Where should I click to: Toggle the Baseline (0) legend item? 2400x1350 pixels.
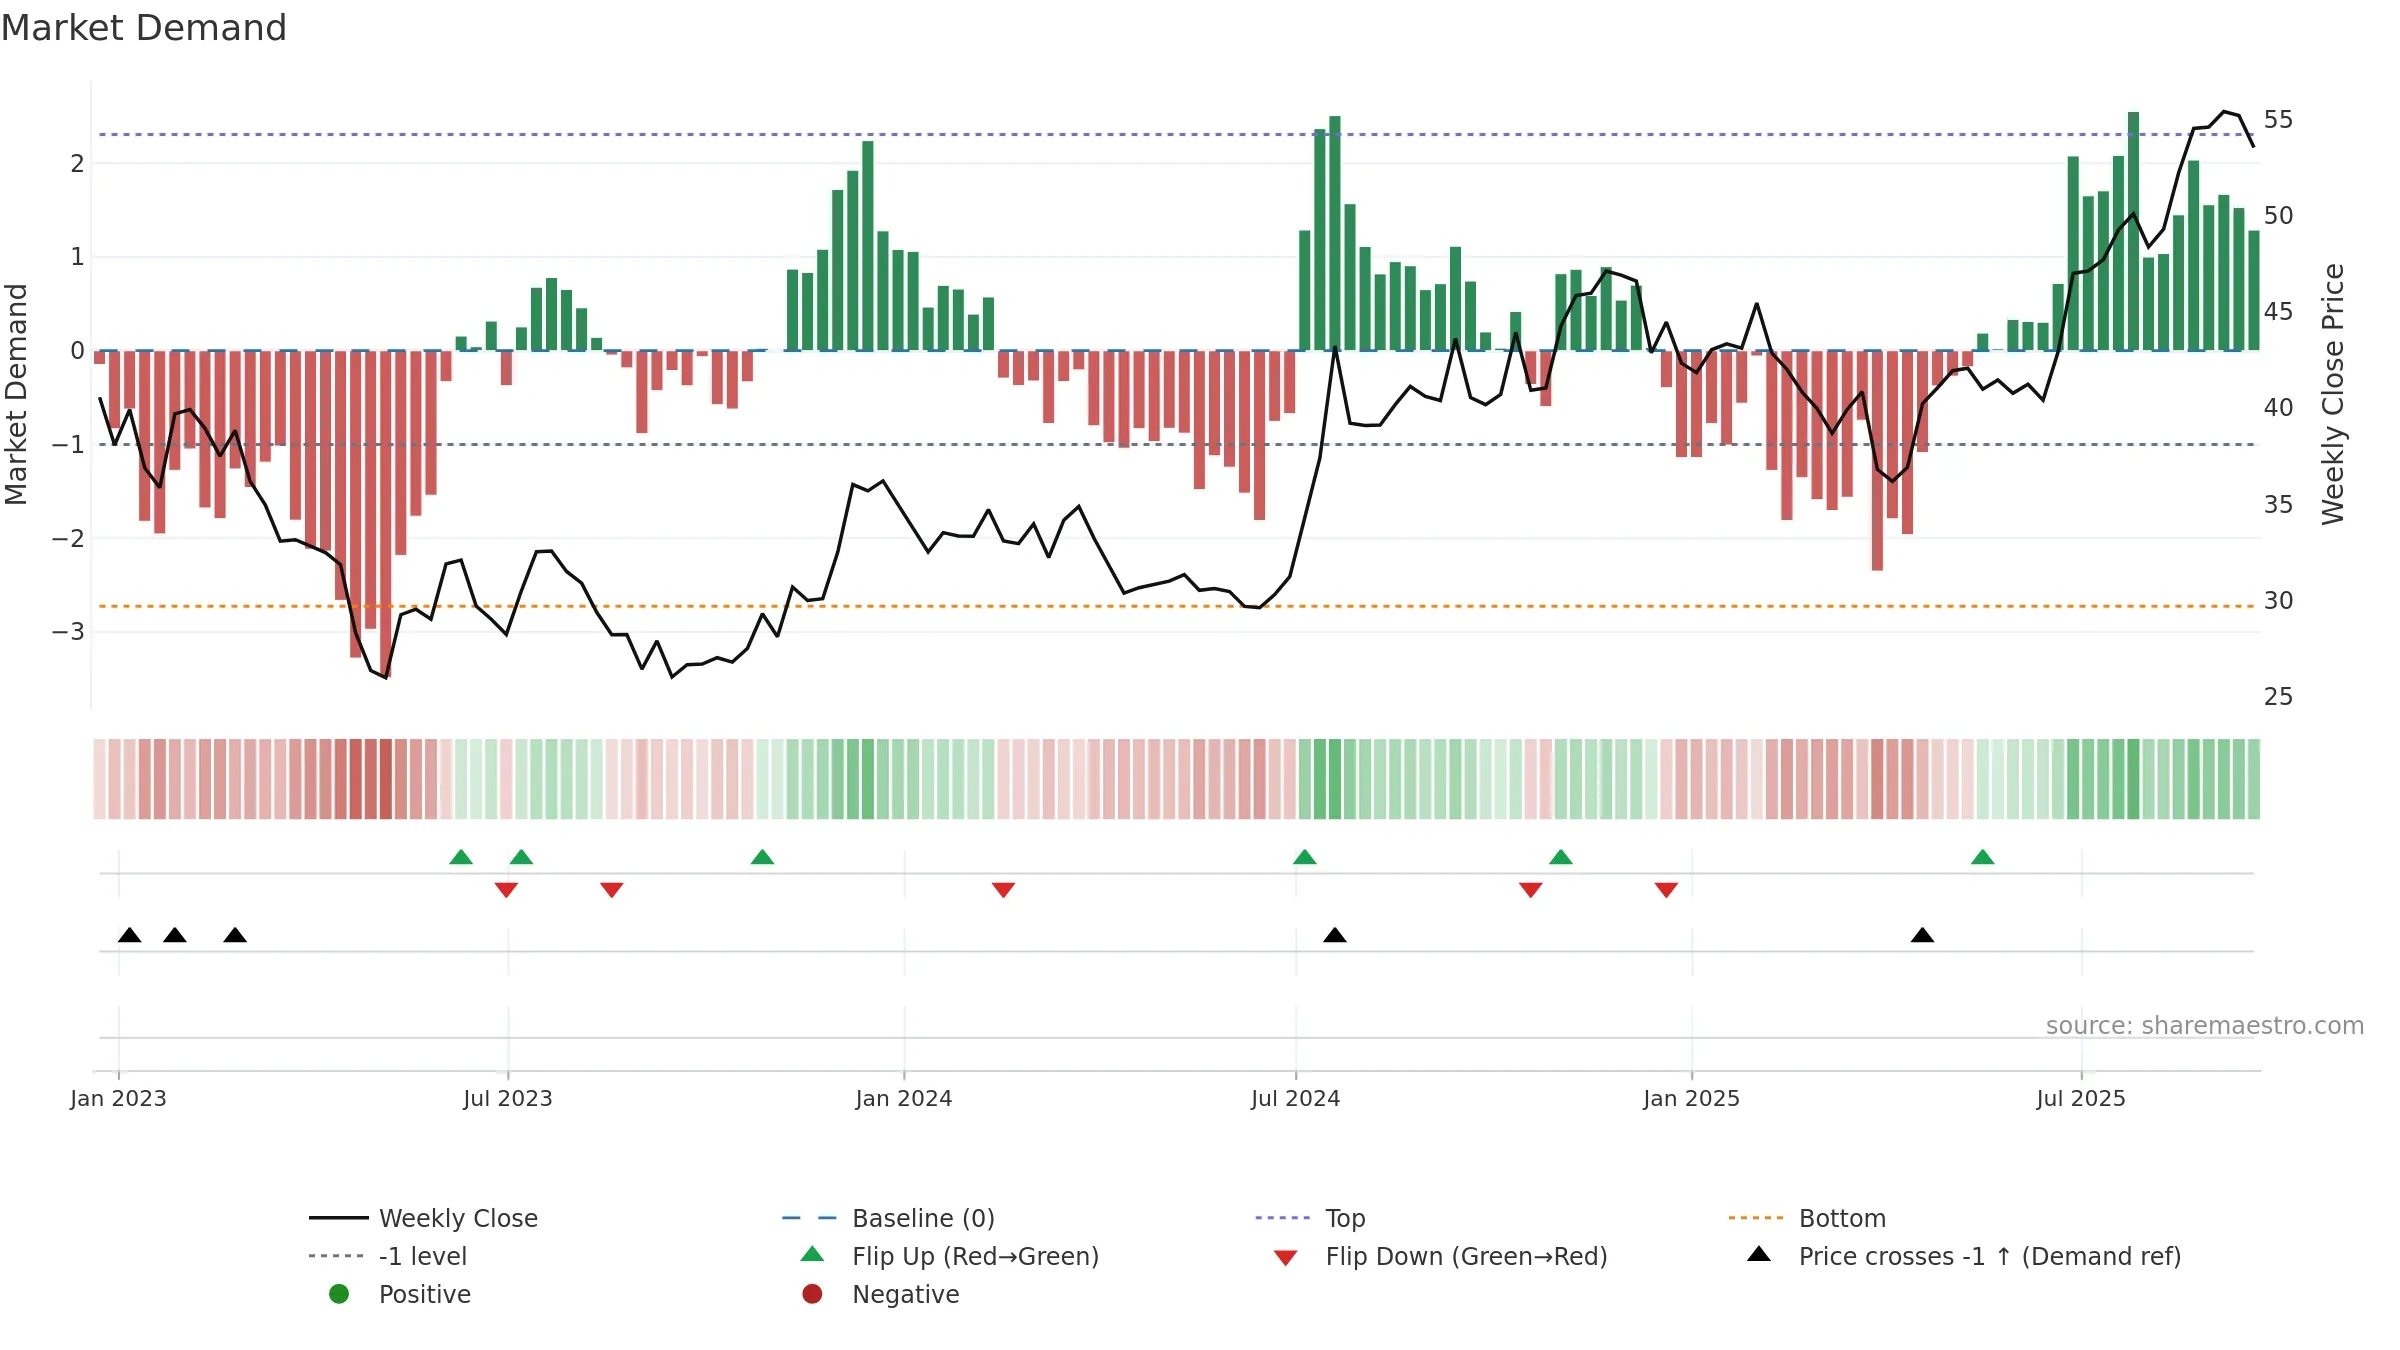[x=888, y=1218]
